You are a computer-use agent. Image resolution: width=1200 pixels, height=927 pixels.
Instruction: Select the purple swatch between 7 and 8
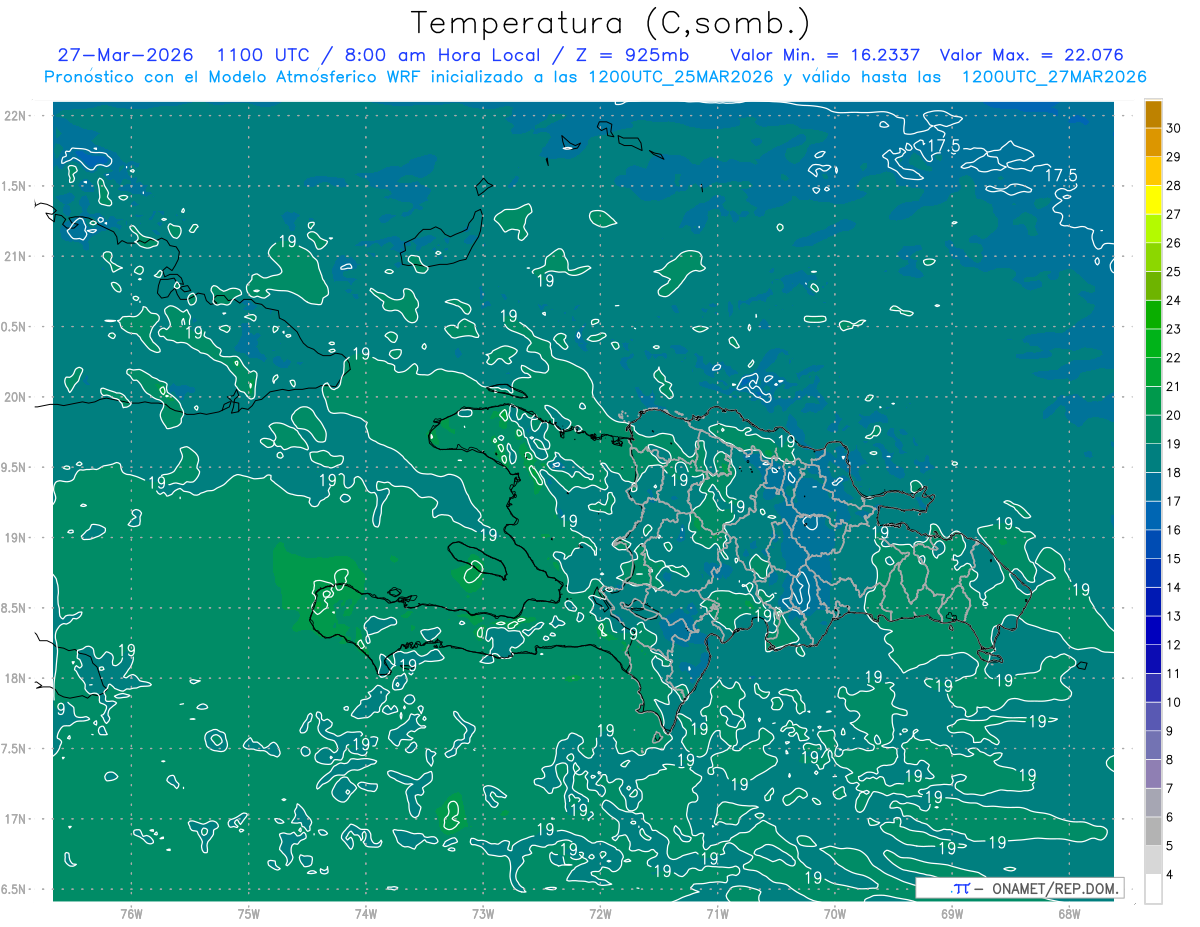(1153, 773)
